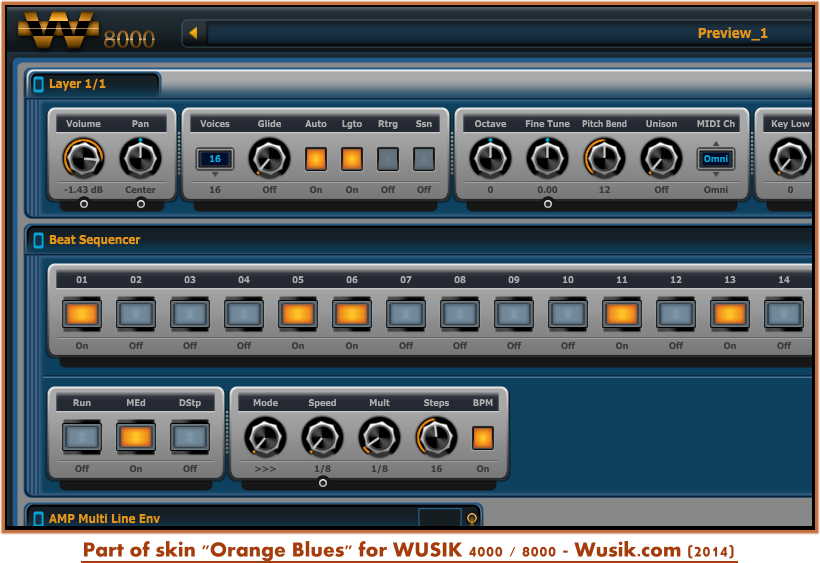
Task: Click the BPM sync button
Action: click(483, 437)
